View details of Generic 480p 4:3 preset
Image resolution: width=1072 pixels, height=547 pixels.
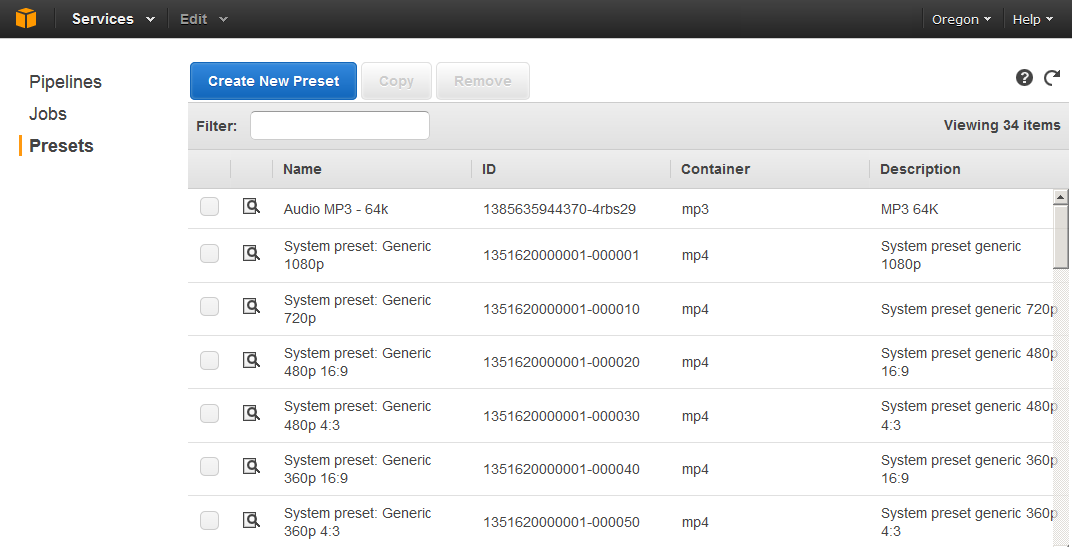pos(252,413)
